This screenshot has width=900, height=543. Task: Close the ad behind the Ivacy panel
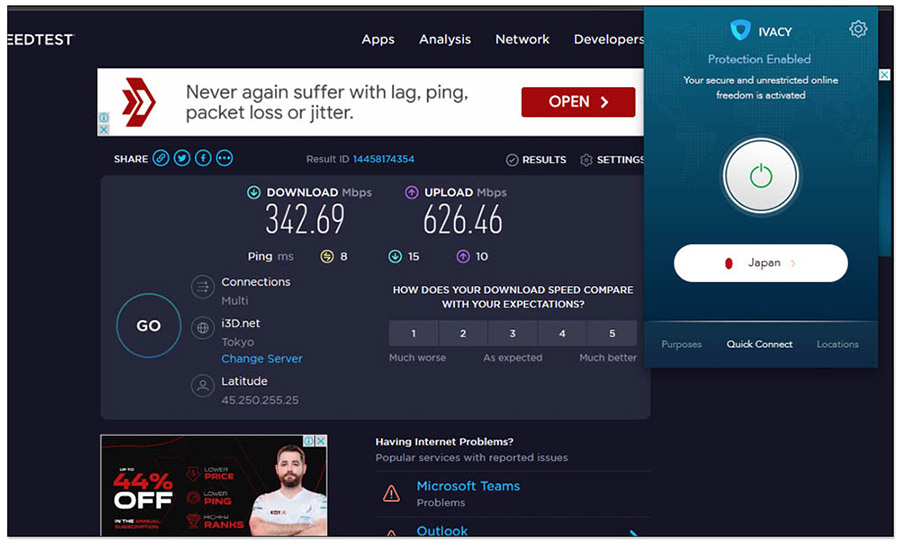(885, 75)
